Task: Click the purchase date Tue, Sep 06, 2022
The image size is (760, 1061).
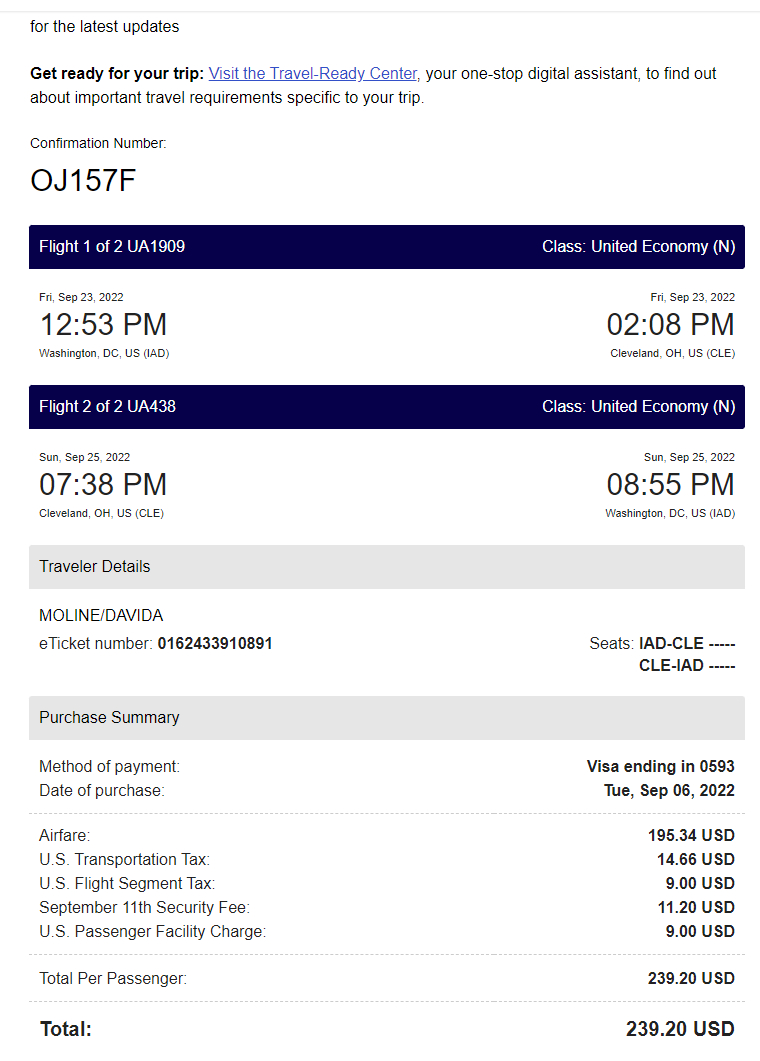Action: [x=669, y=791]
